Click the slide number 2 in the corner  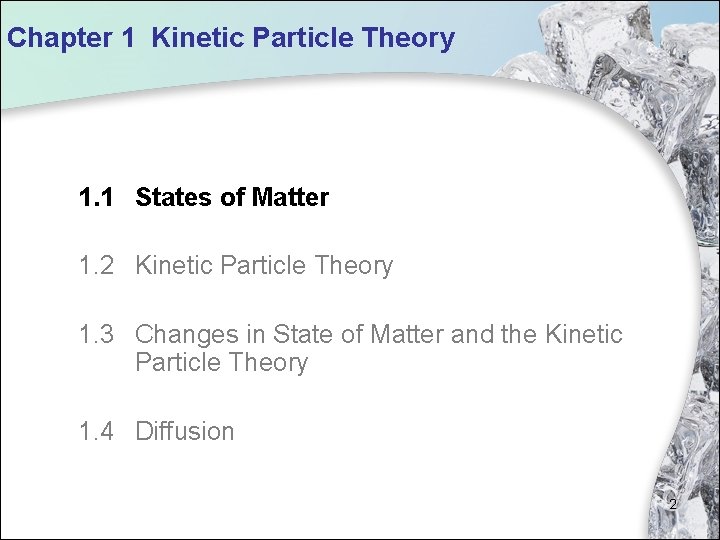[x=673, y=504]
